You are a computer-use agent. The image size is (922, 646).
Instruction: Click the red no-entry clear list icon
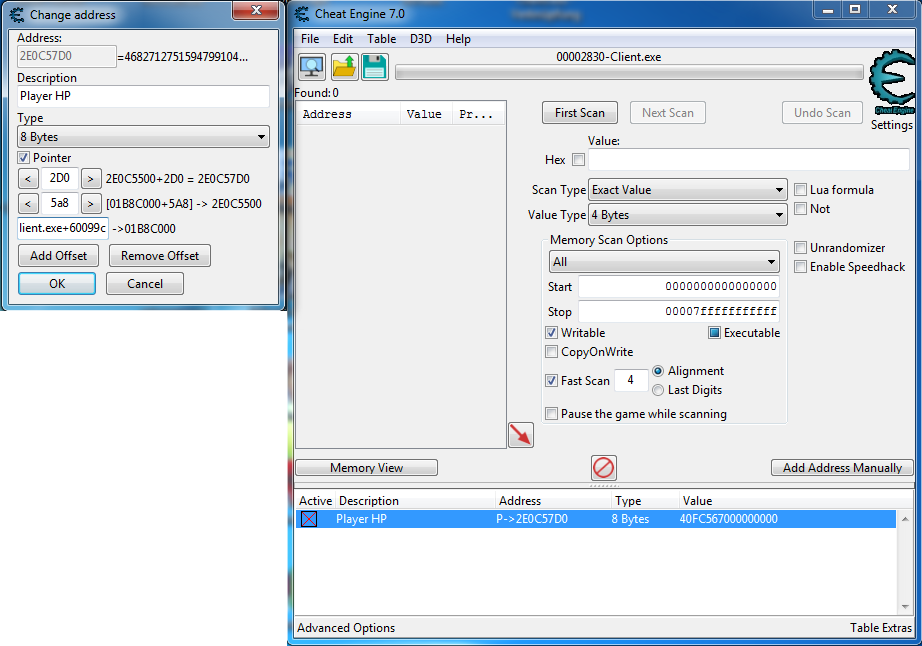coord(604,467)
